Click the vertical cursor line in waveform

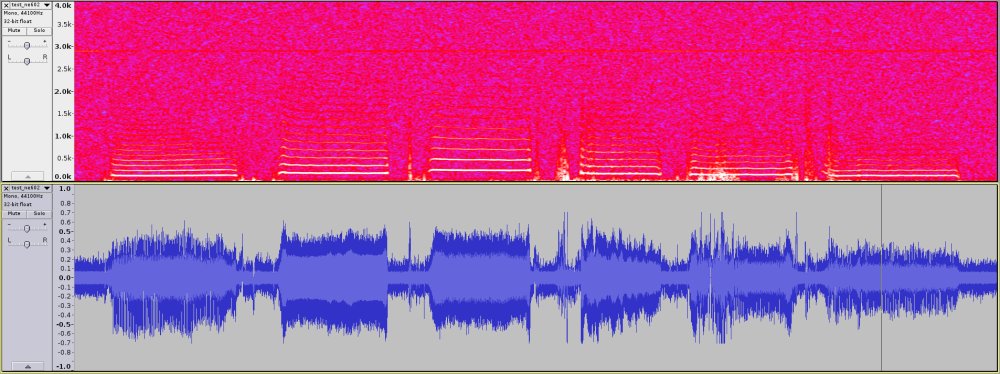[881, 278]
